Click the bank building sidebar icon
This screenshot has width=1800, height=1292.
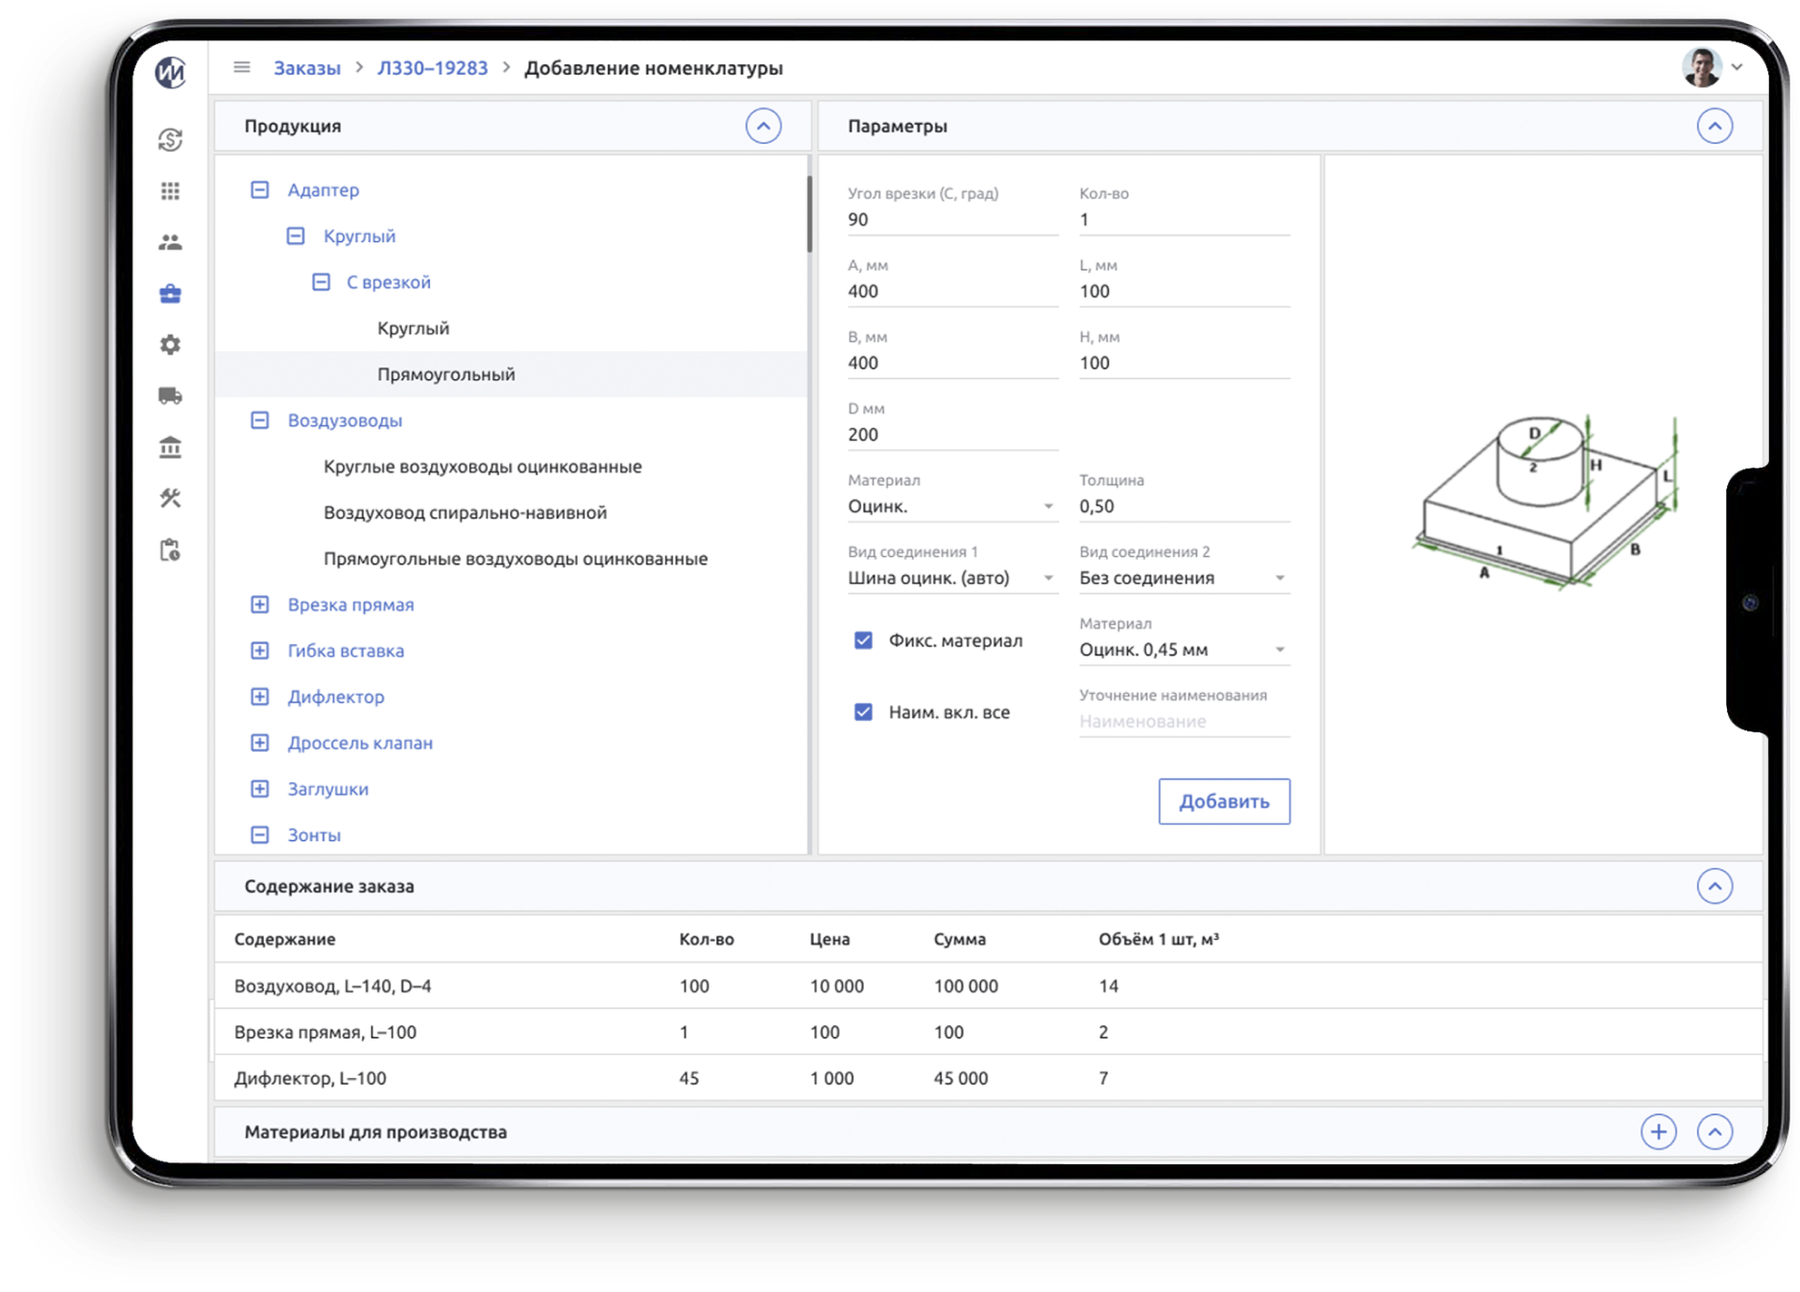point(170,447)
